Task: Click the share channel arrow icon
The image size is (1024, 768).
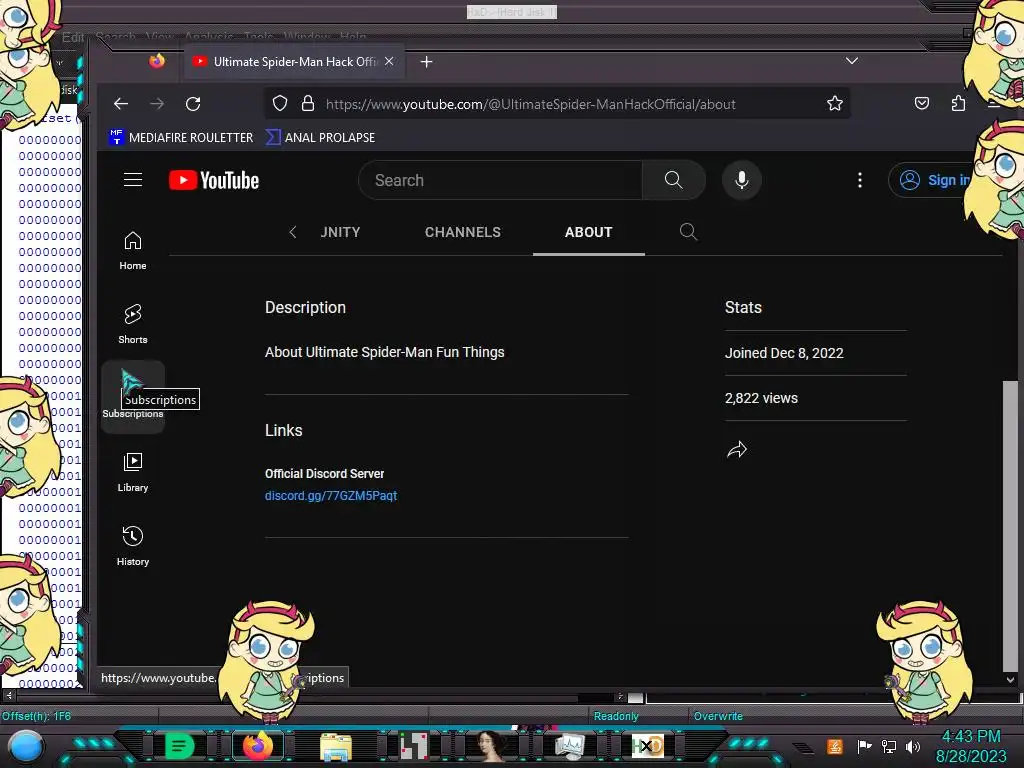Action: [737, 449]
